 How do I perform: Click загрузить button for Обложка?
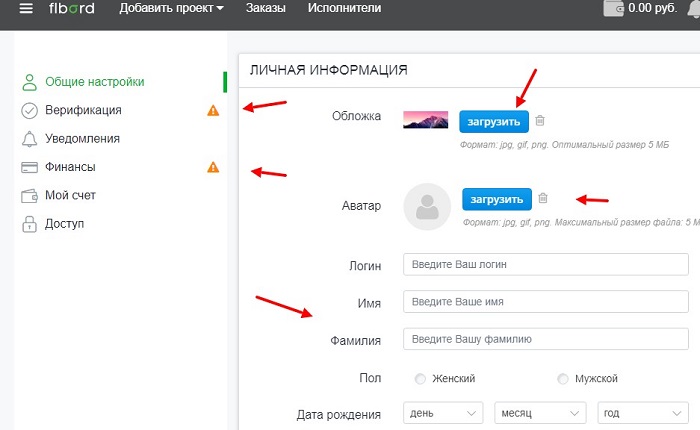pyautogui.click(x=494, y=121)
